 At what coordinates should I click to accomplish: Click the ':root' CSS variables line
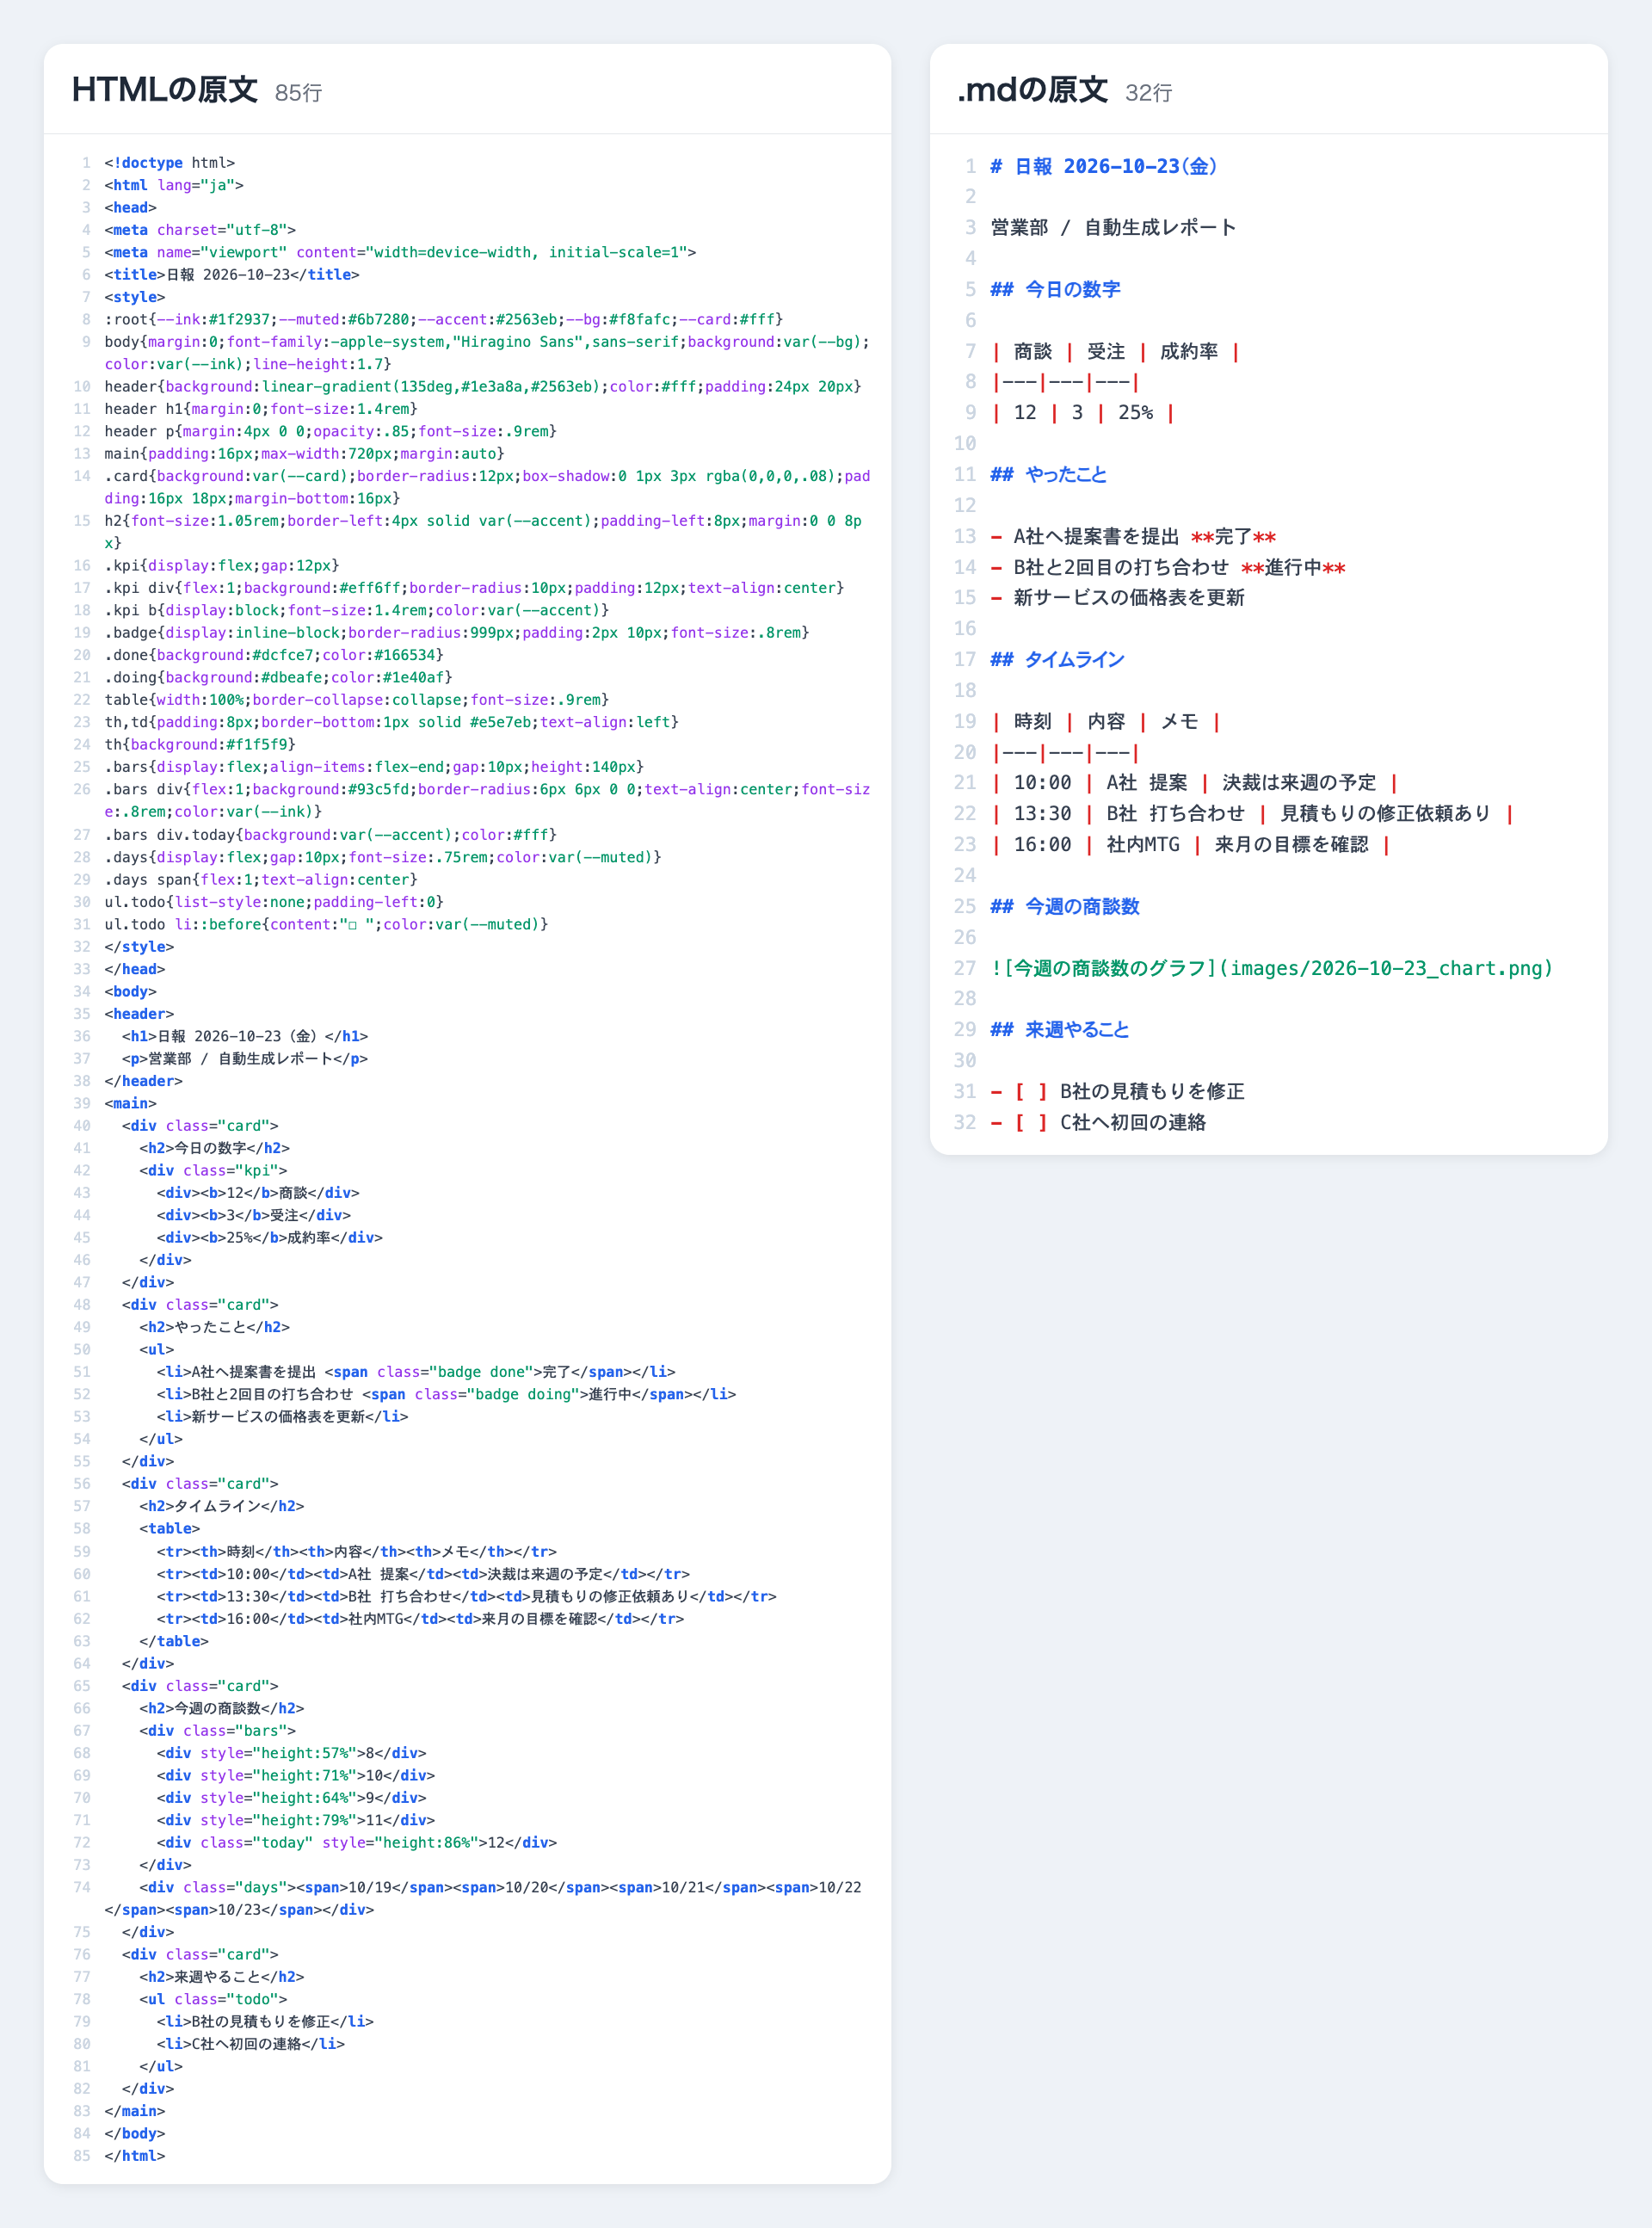coord(444,320)
